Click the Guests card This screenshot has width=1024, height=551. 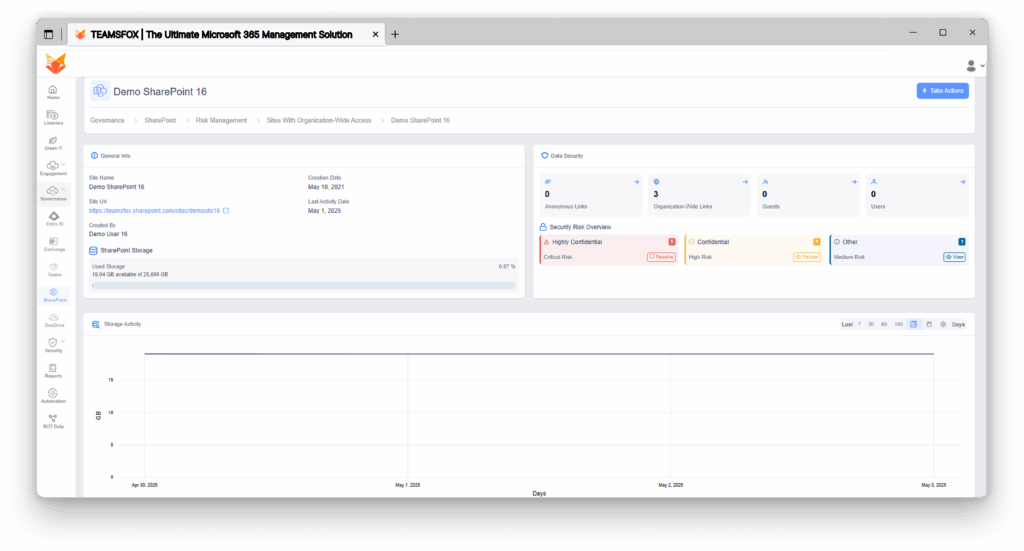(x=808, y=195)
